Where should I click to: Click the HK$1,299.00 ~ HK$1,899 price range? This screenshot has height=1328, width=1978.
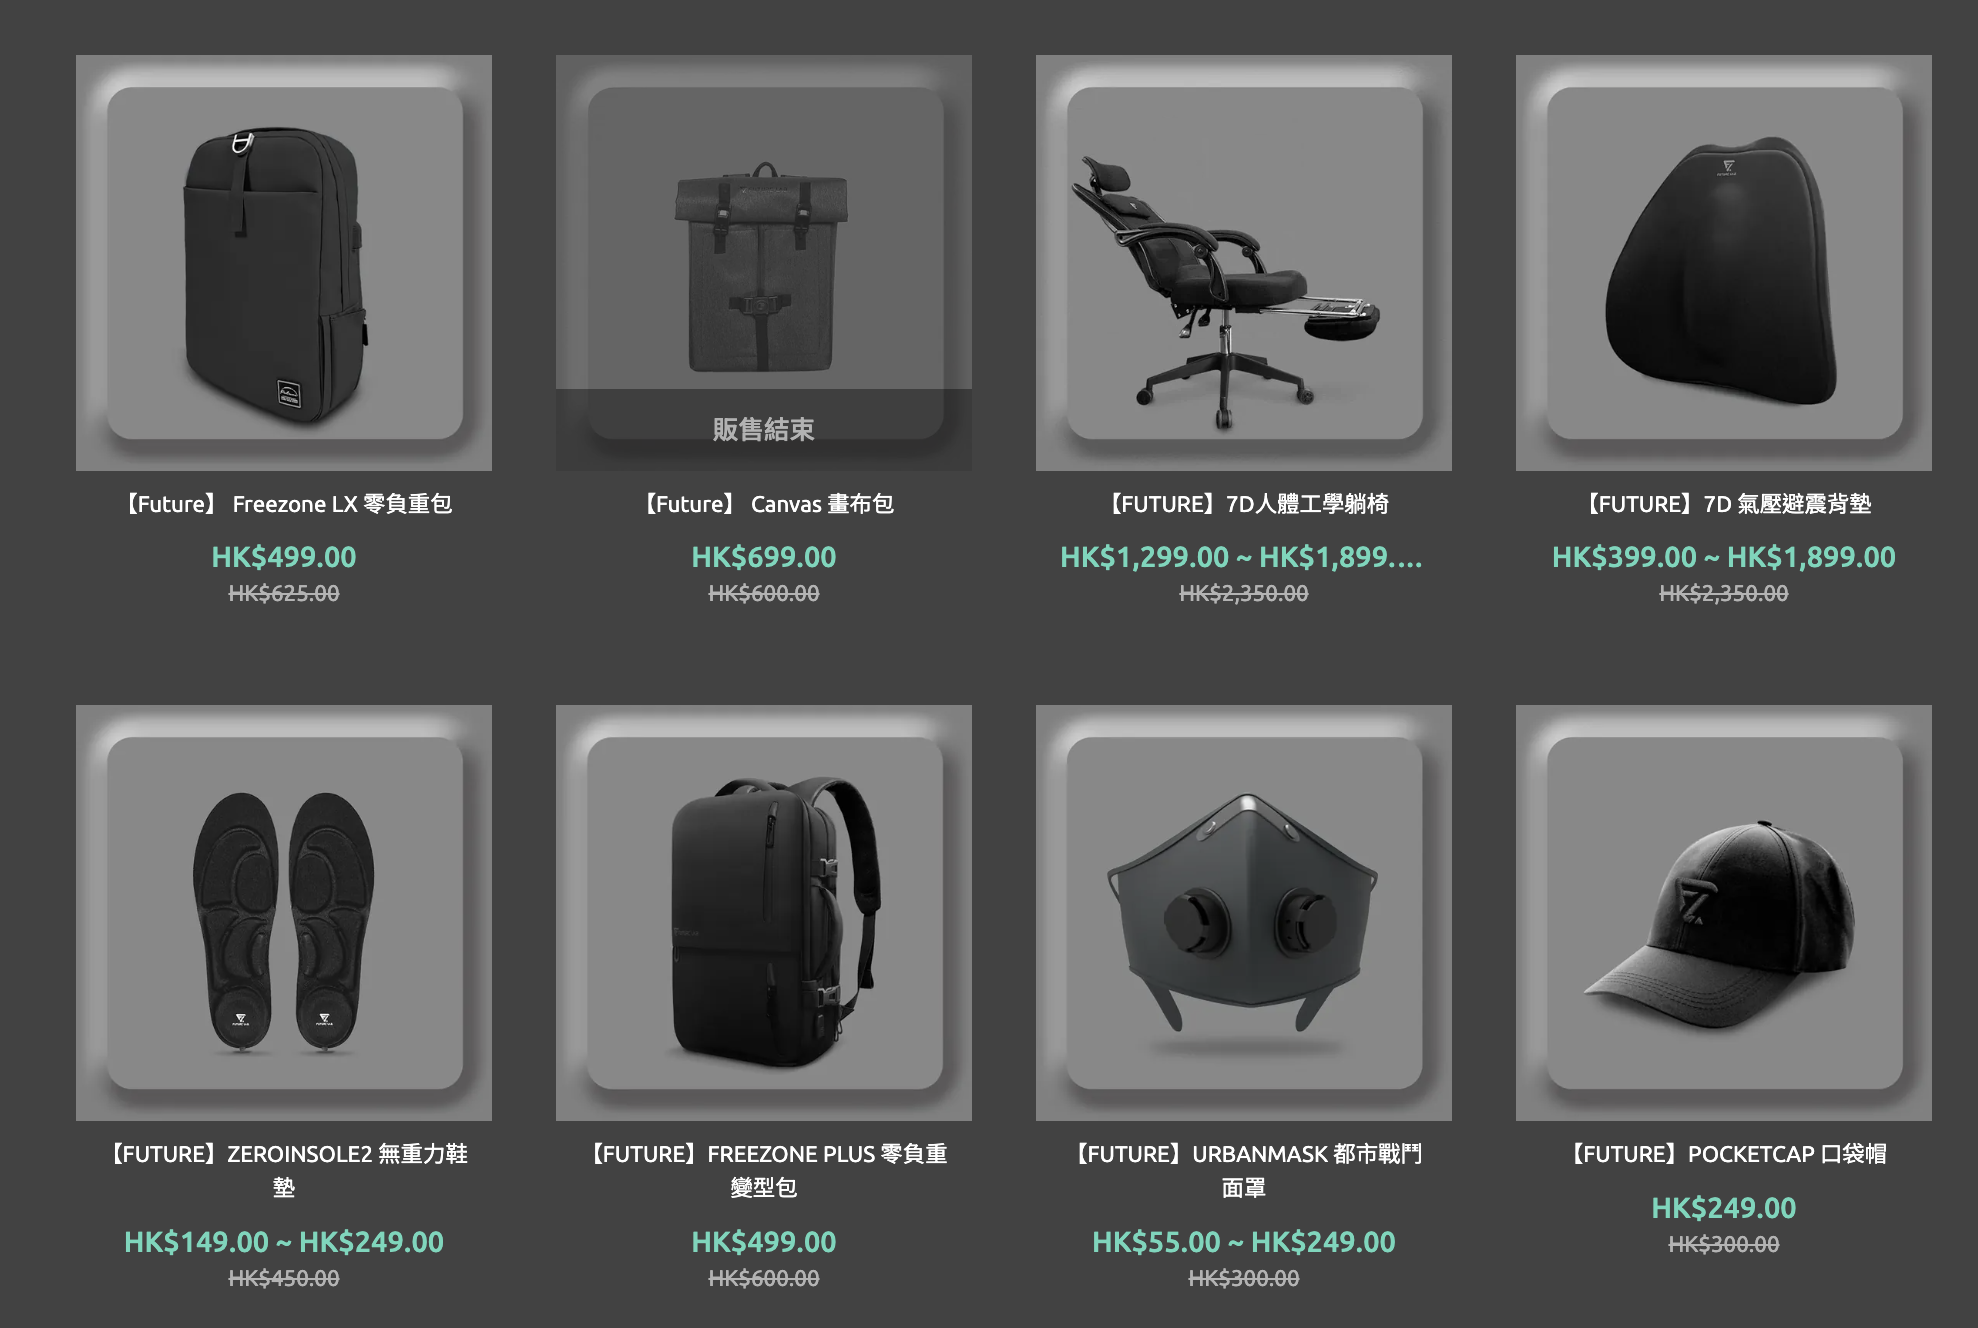[x=1241, y=557]
